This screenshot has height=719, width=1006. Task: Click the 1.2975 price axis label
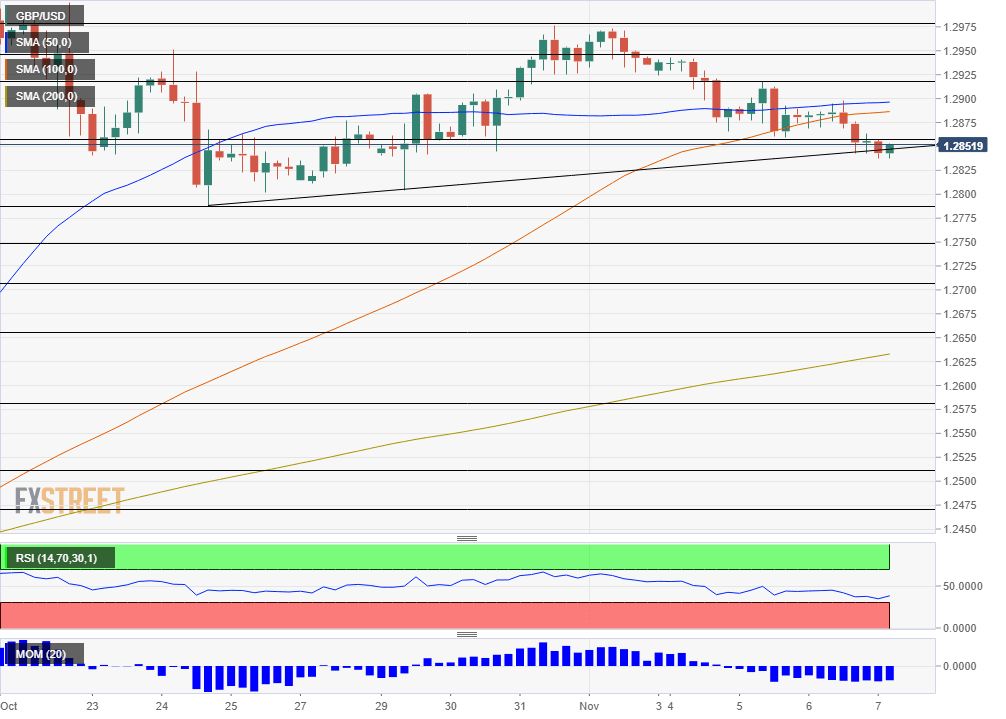(x=960, y=28)
